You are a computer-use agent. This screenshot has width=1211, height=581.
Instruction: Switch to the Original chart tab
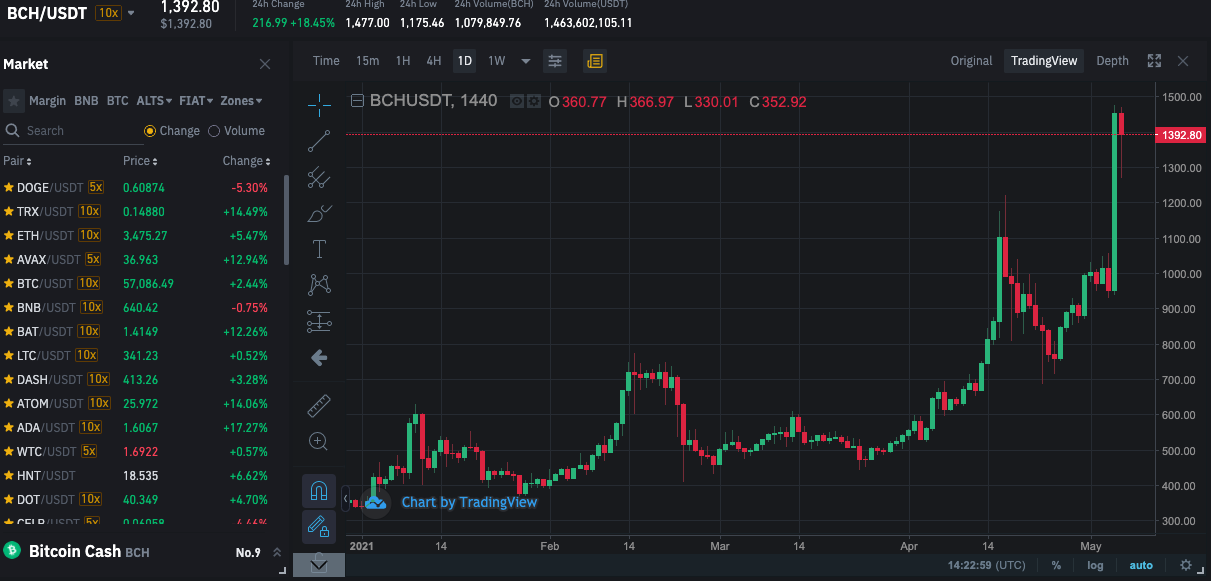click(971, 61)
